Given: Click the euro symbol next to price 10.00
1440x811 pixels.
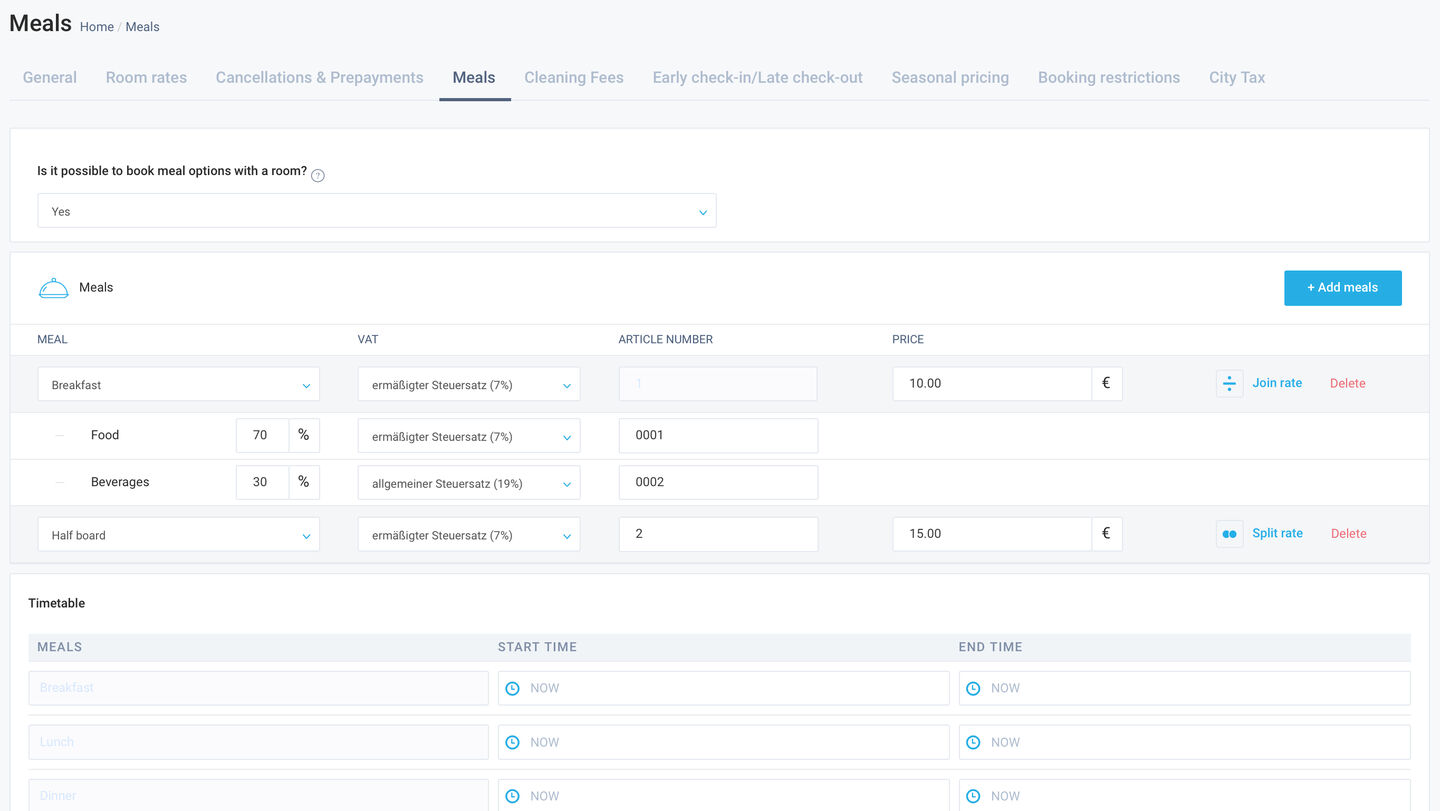Looking at the screenshot, I should pos(1107,383).
